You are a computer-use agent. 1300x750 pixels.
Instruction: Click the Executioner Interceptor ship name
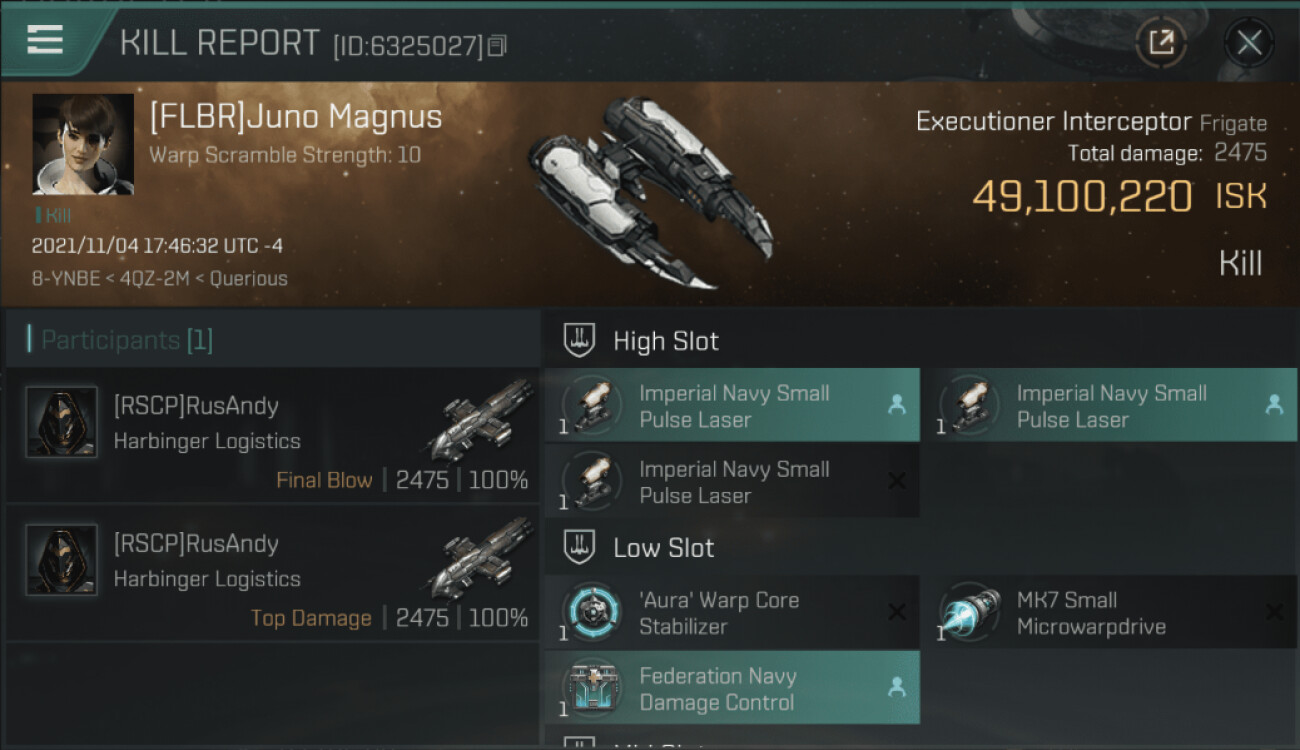[1053, 122]
